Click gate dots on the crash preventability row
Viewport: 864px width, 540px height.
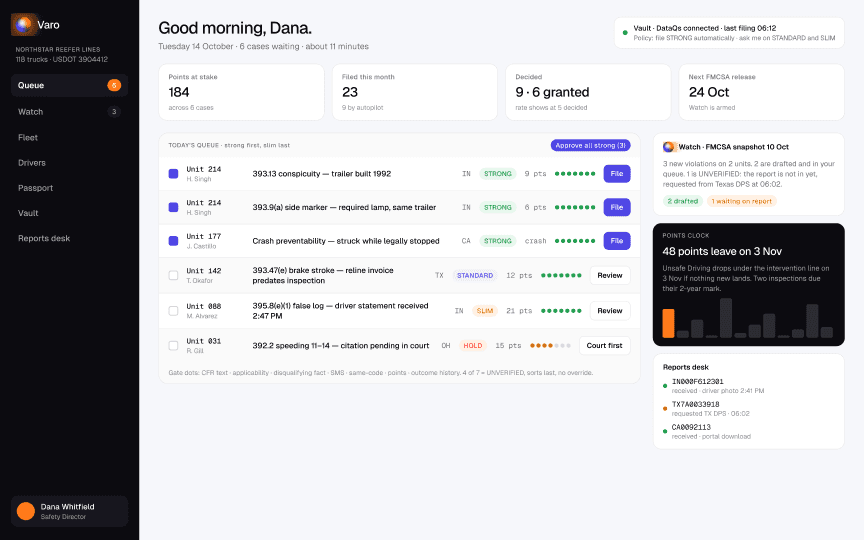click(x=575, y=241)
